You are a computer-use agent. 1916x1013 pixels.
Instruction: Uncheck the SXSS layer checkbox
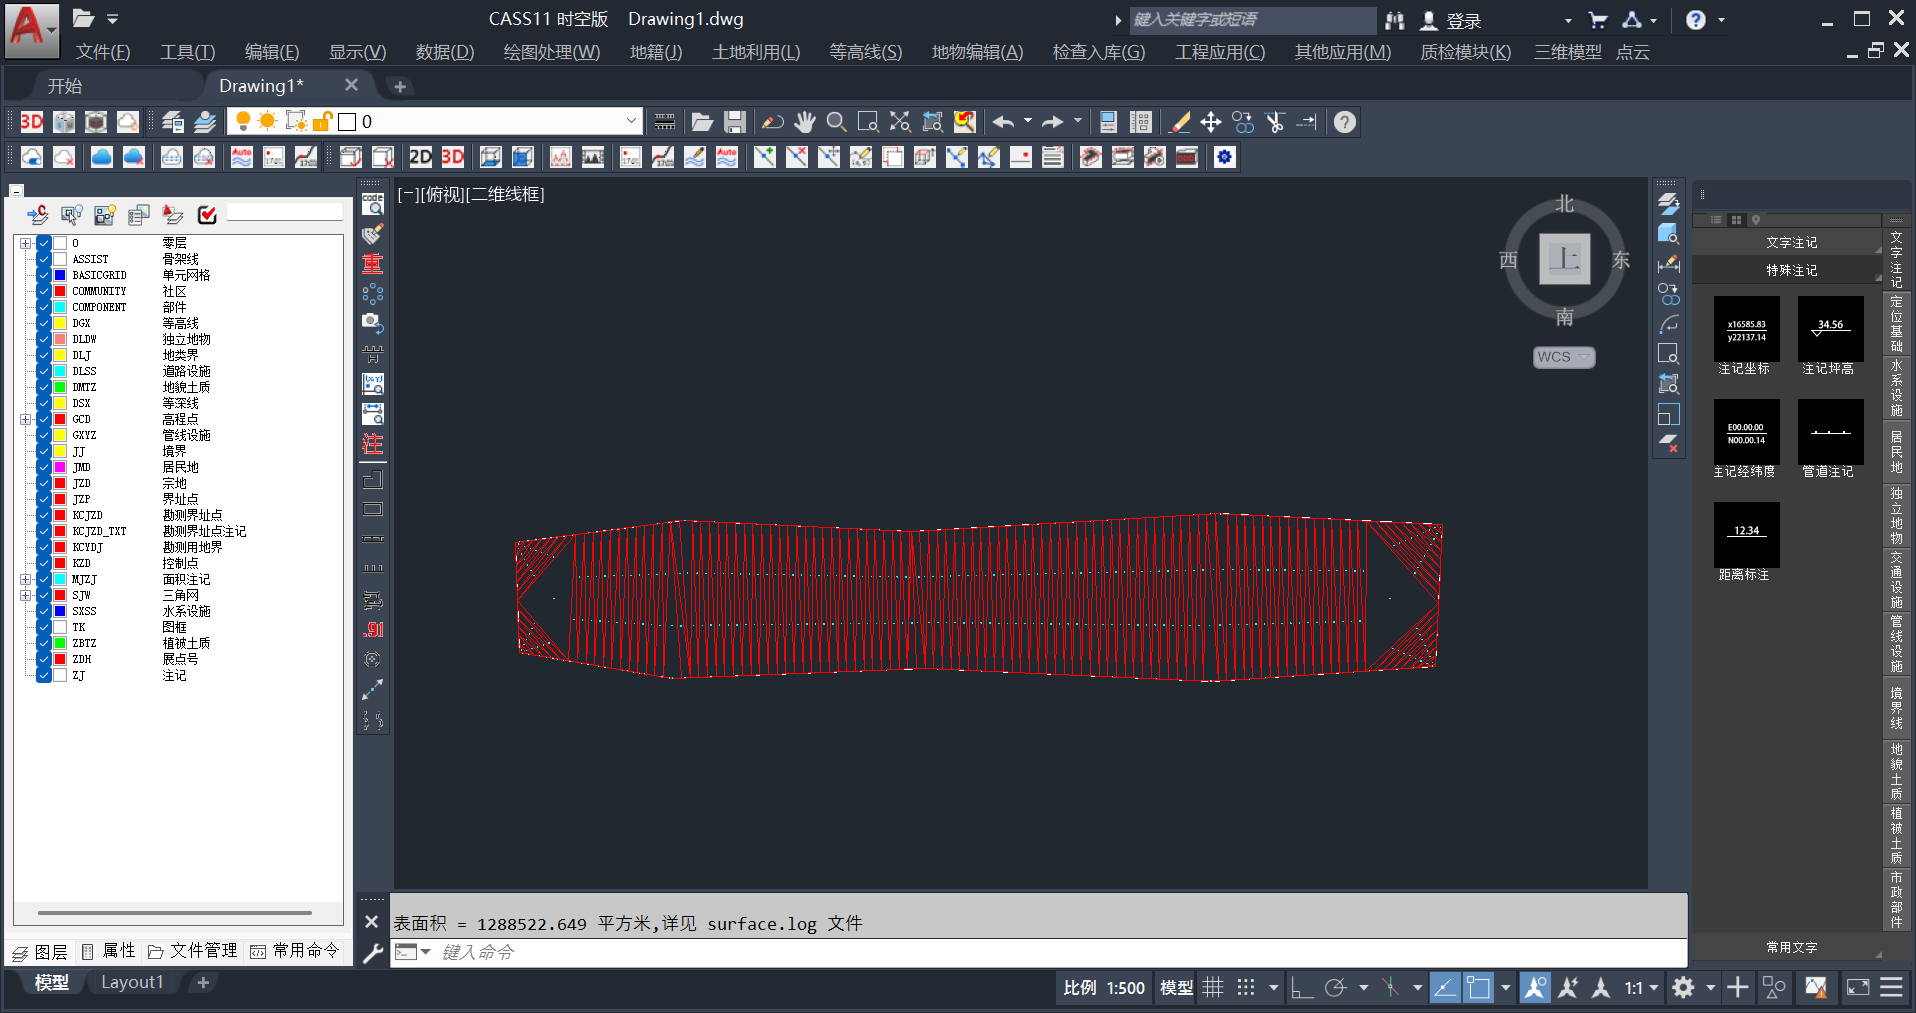pyautogui.click(x=44, y=611)
